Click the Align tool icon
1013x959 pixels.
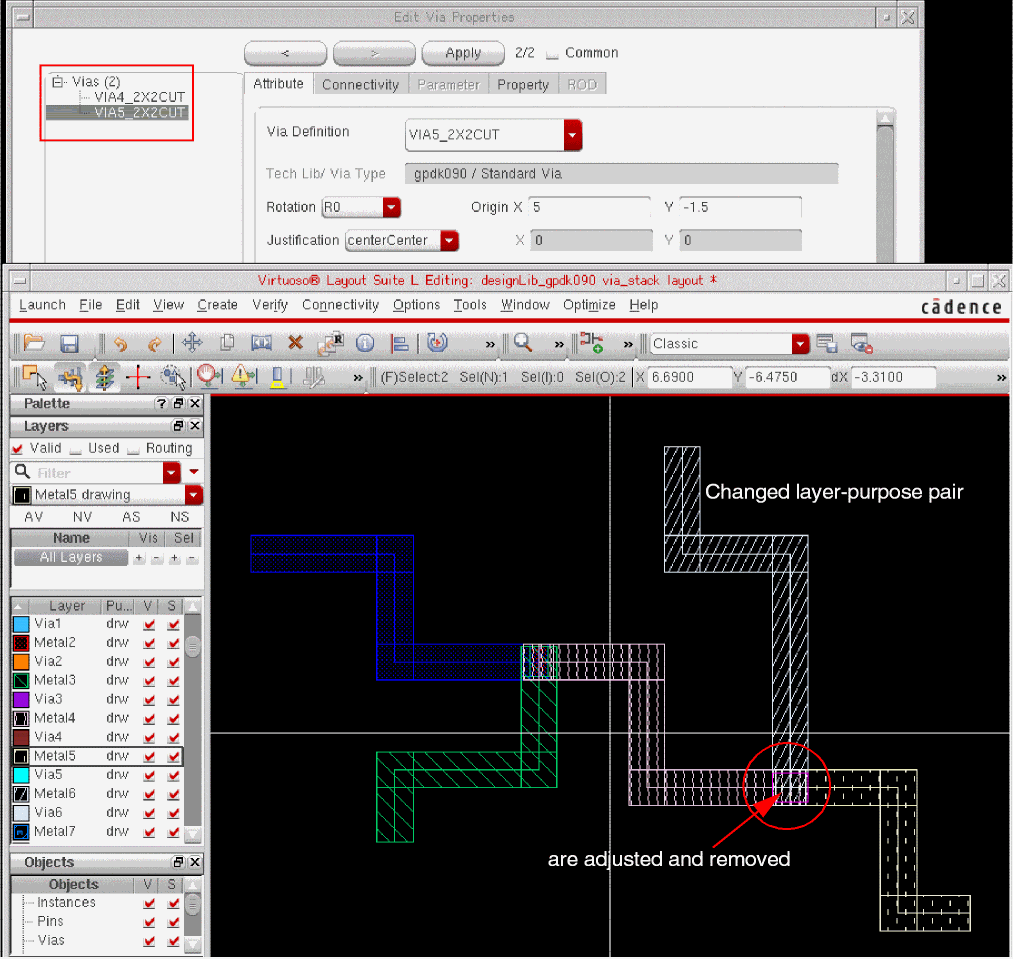pyautogui.click(x=400, y=343)
